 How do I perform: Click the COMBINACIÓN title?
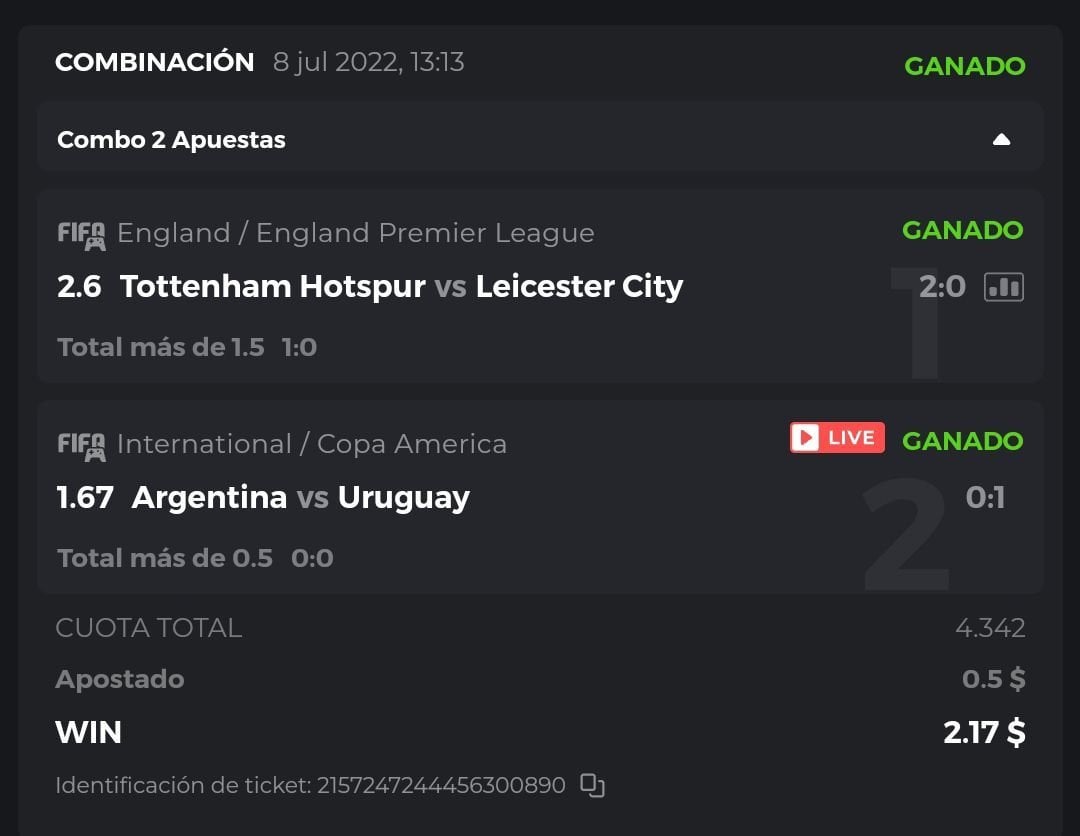click(155, 62)
